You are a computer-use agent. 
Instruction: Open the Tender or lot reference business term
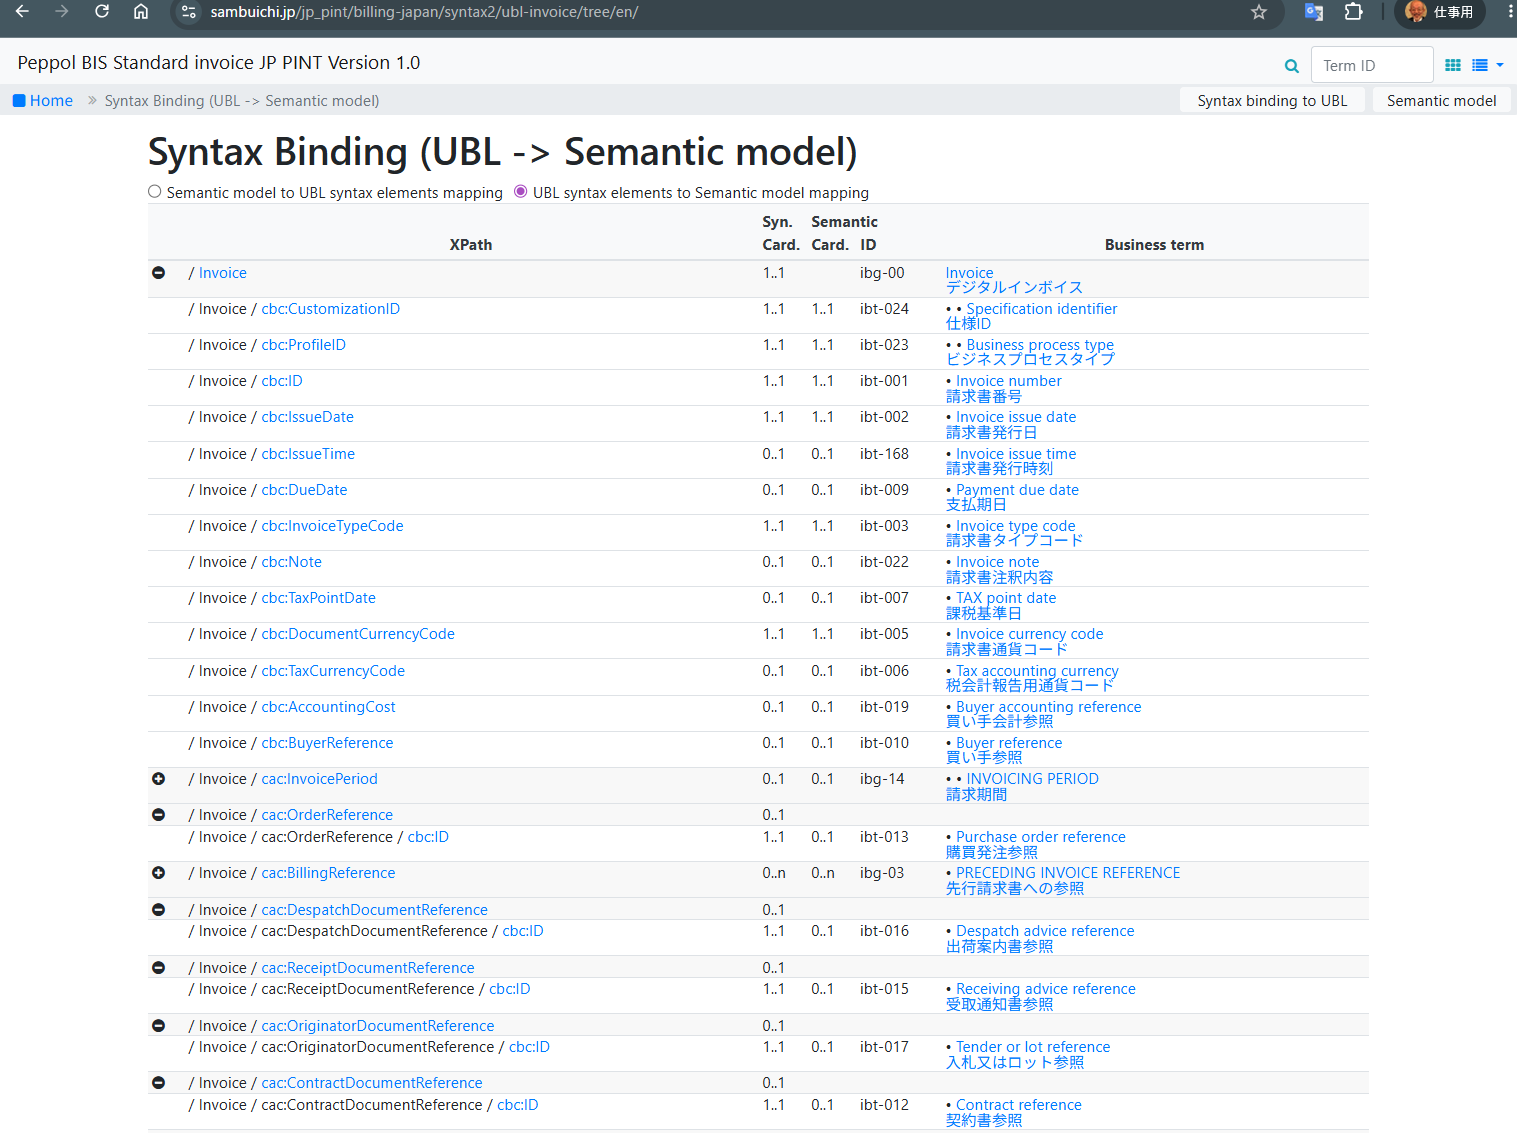click(1033, 1047)
